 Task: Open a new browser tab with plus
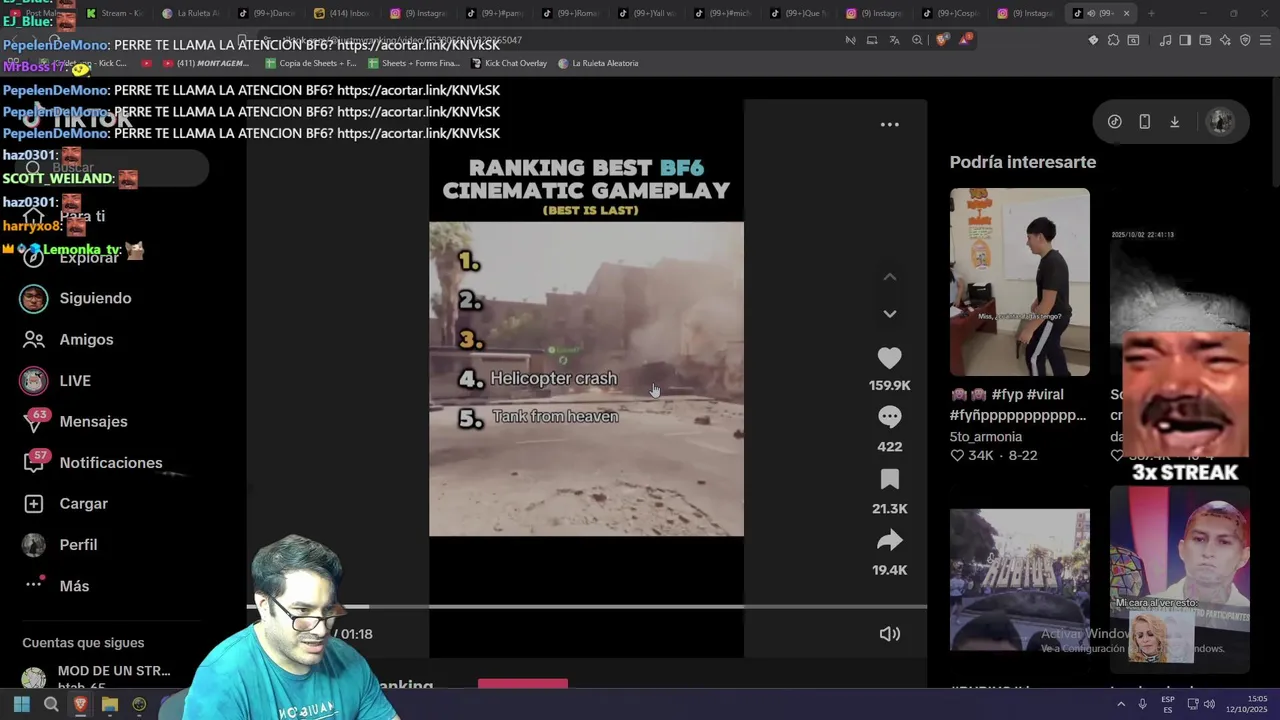pyautogui.click(x=1151, y=13)
